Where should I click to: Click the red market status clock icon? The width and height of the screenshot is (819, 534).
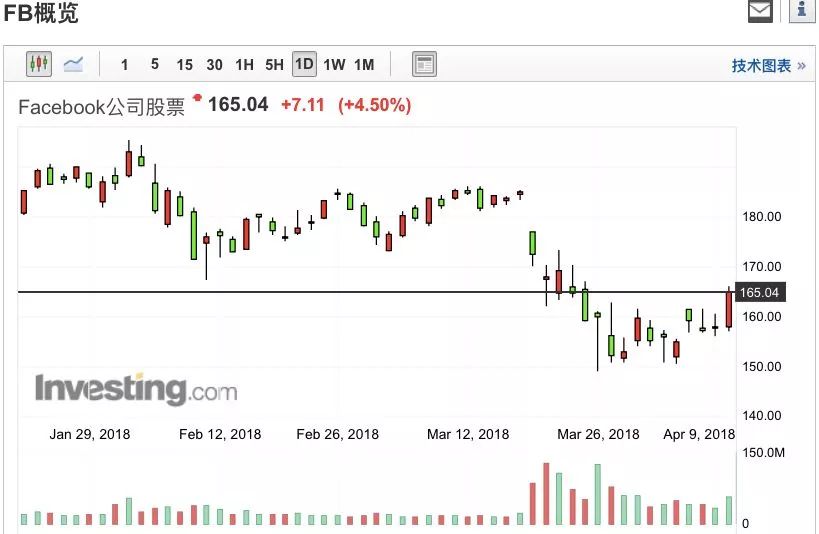tap(198, 98)
